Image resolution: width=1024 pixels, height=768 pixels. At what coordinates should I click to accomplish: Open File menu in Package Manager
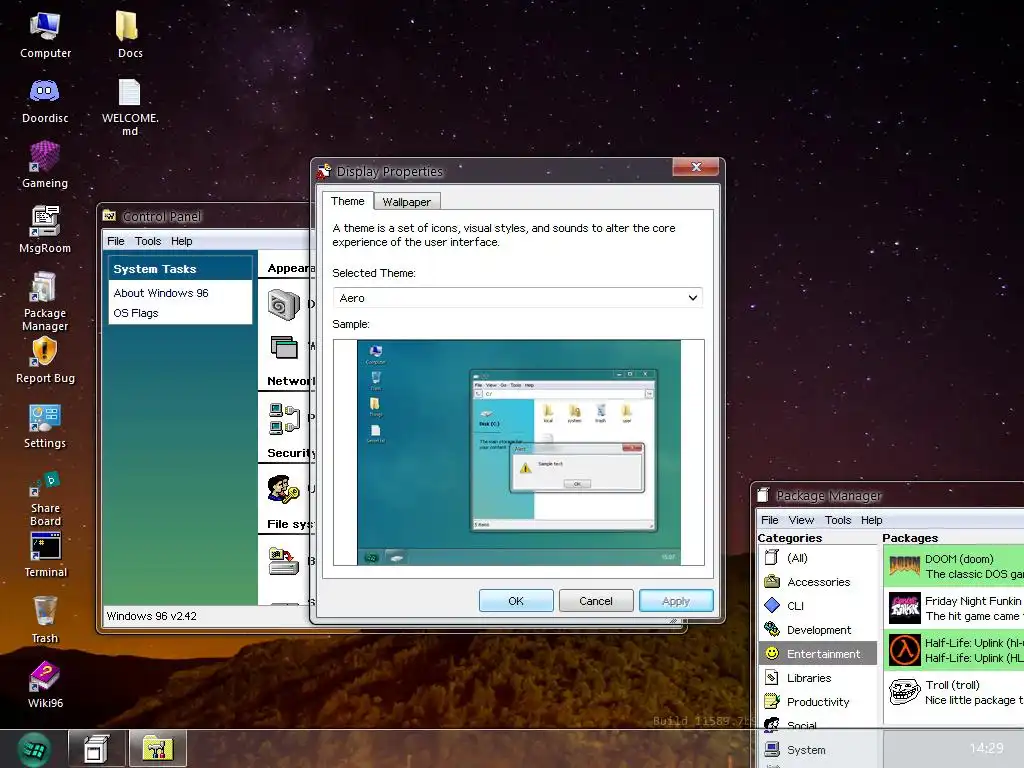point(770,520)
